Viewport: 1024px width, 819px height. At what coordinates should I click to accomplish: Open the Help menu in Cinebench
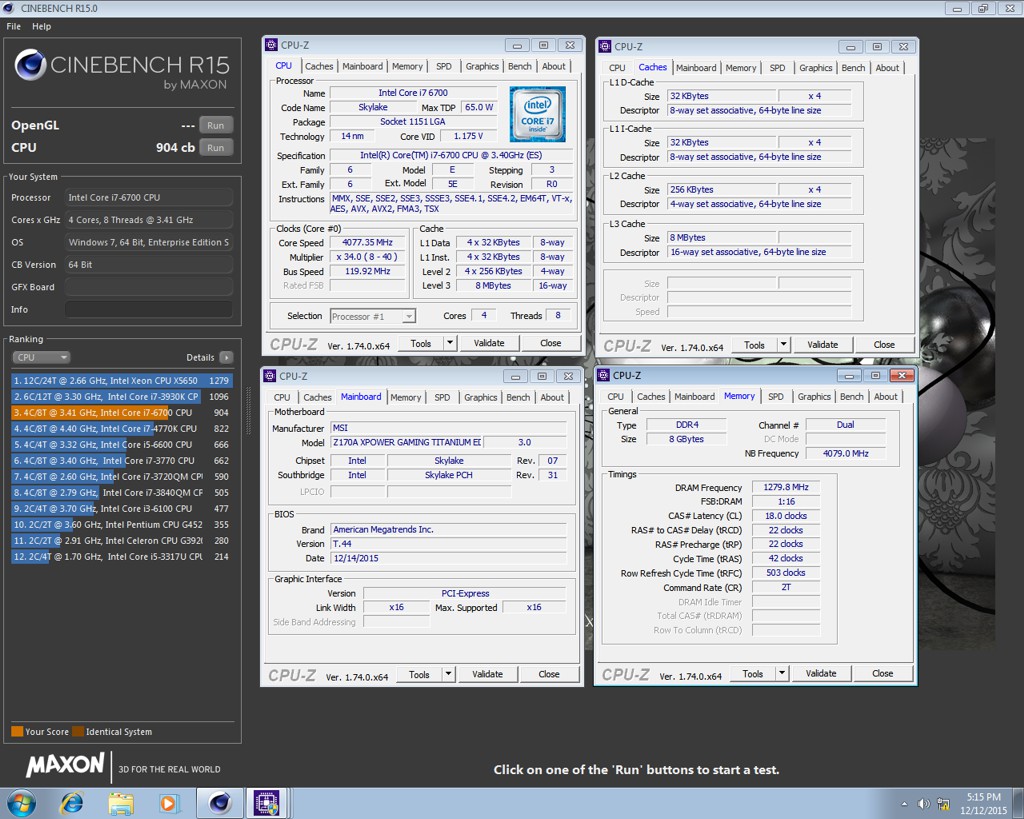[42, 26]
